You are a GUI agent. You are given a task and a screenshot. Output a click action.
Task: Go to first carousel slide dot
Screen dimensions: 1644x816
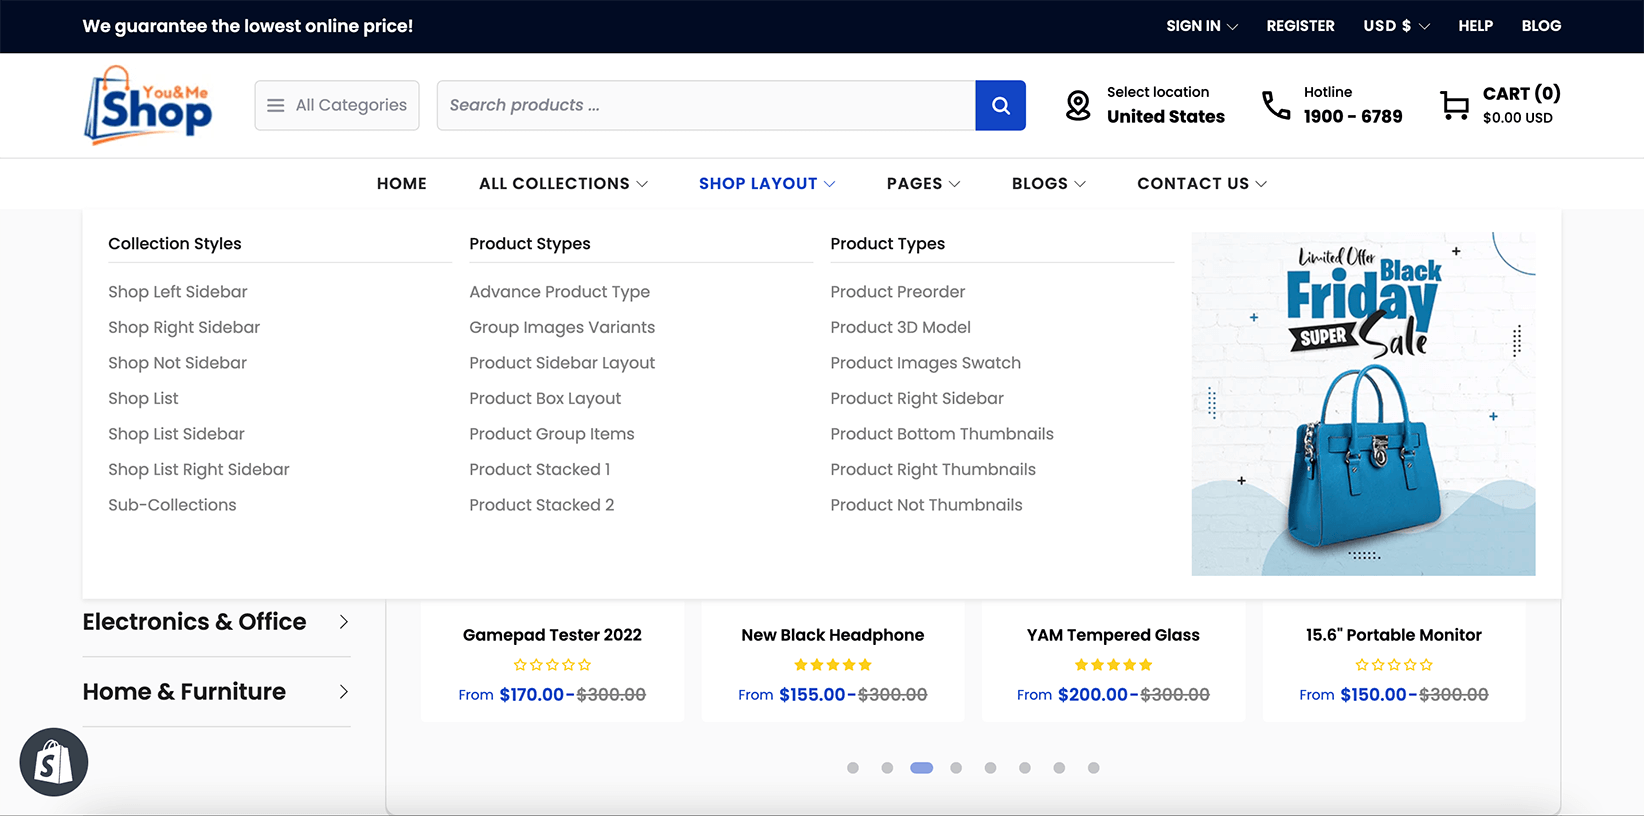click(x=853, y=768)
